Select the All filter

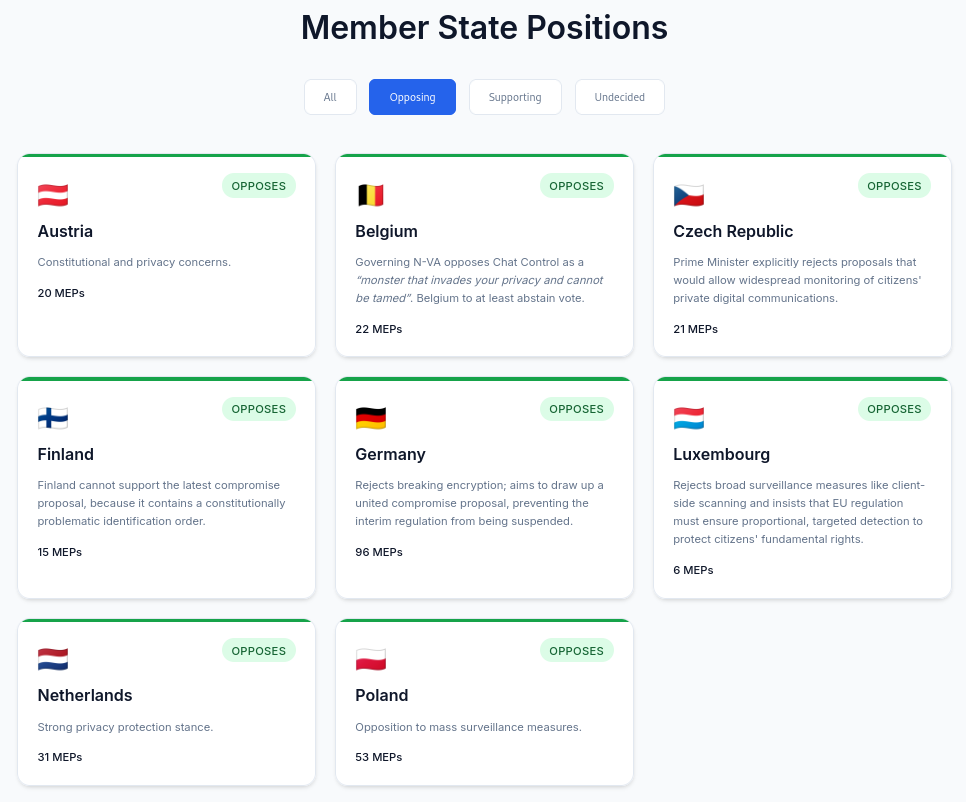coord(330,97)
